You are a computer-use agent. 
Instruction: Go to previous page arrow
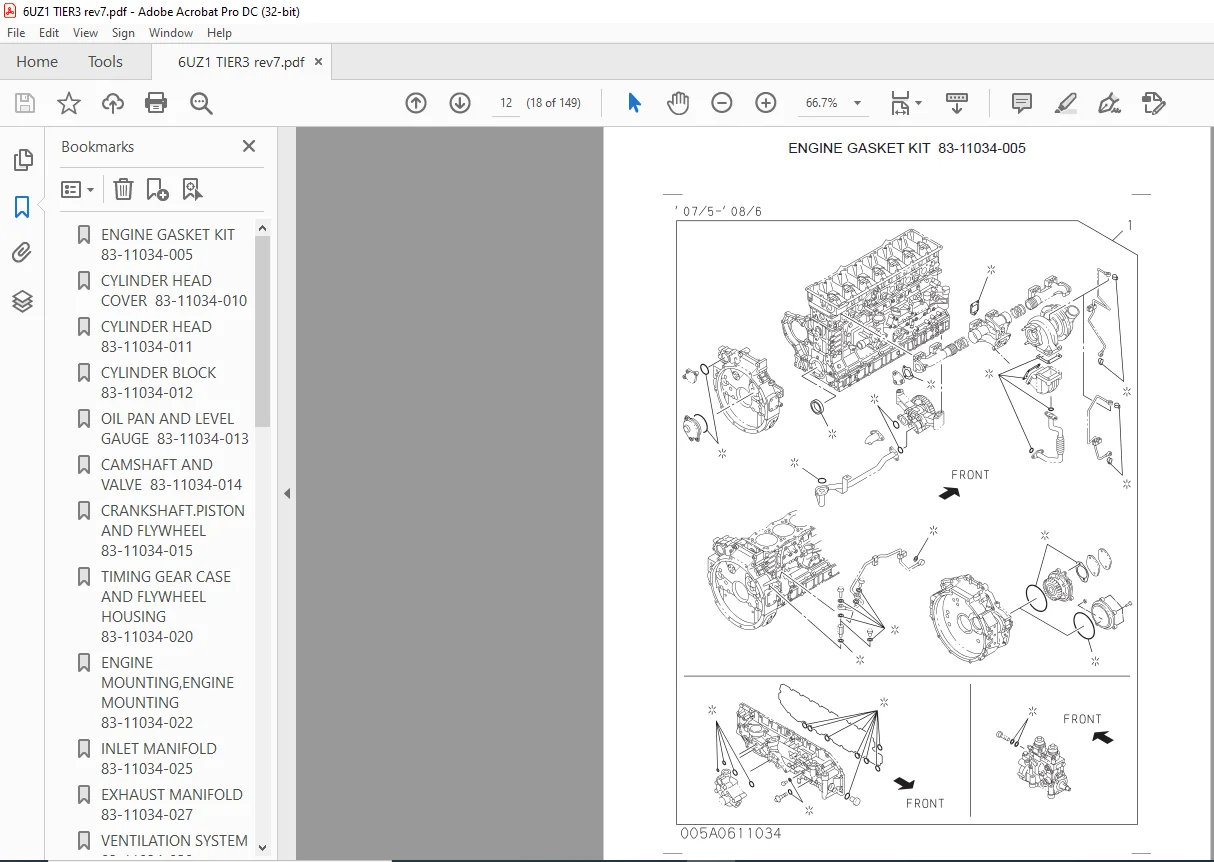pyautogui.click(x=416, y=103)
